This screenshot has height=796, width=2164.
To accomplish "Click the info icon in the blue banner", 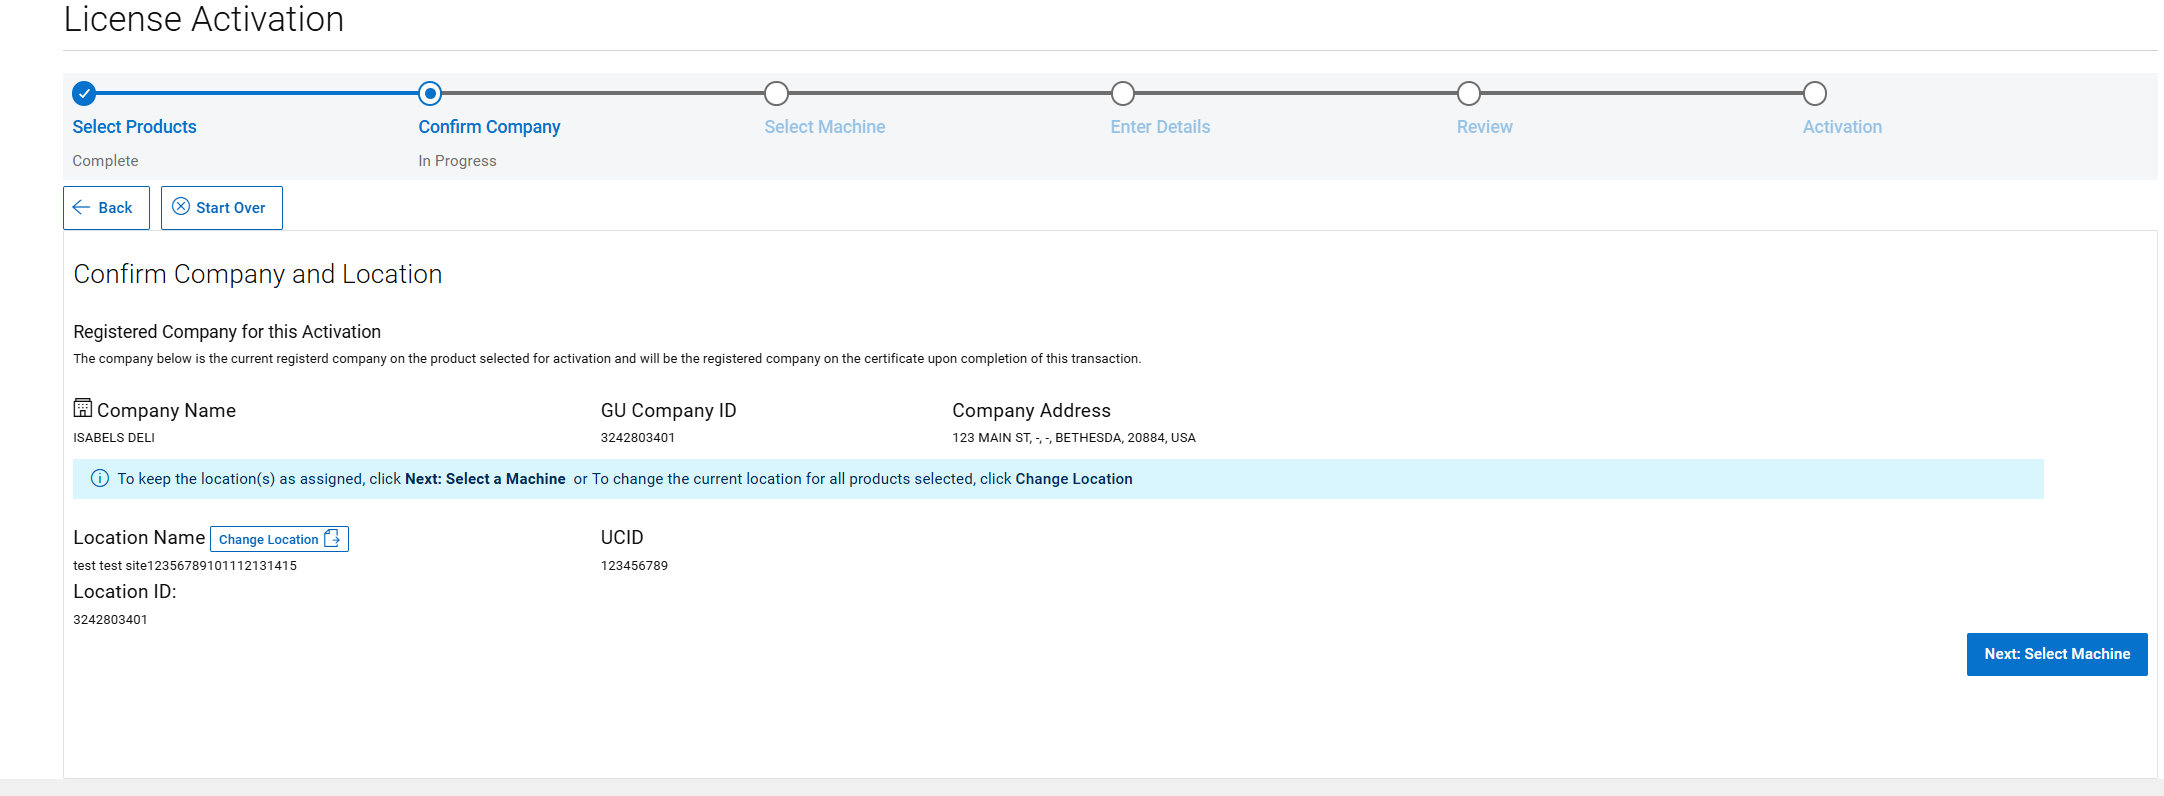I will [100, 479].
